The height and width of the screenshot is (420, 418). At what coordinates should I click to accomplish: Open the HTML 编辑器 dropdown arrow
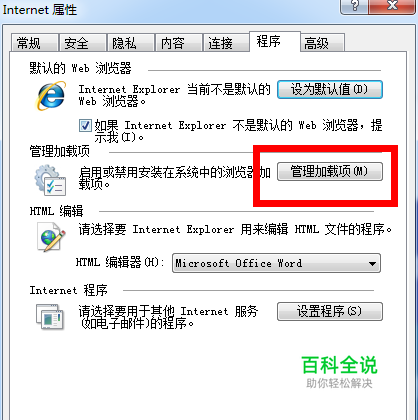[x=372, y=264]
